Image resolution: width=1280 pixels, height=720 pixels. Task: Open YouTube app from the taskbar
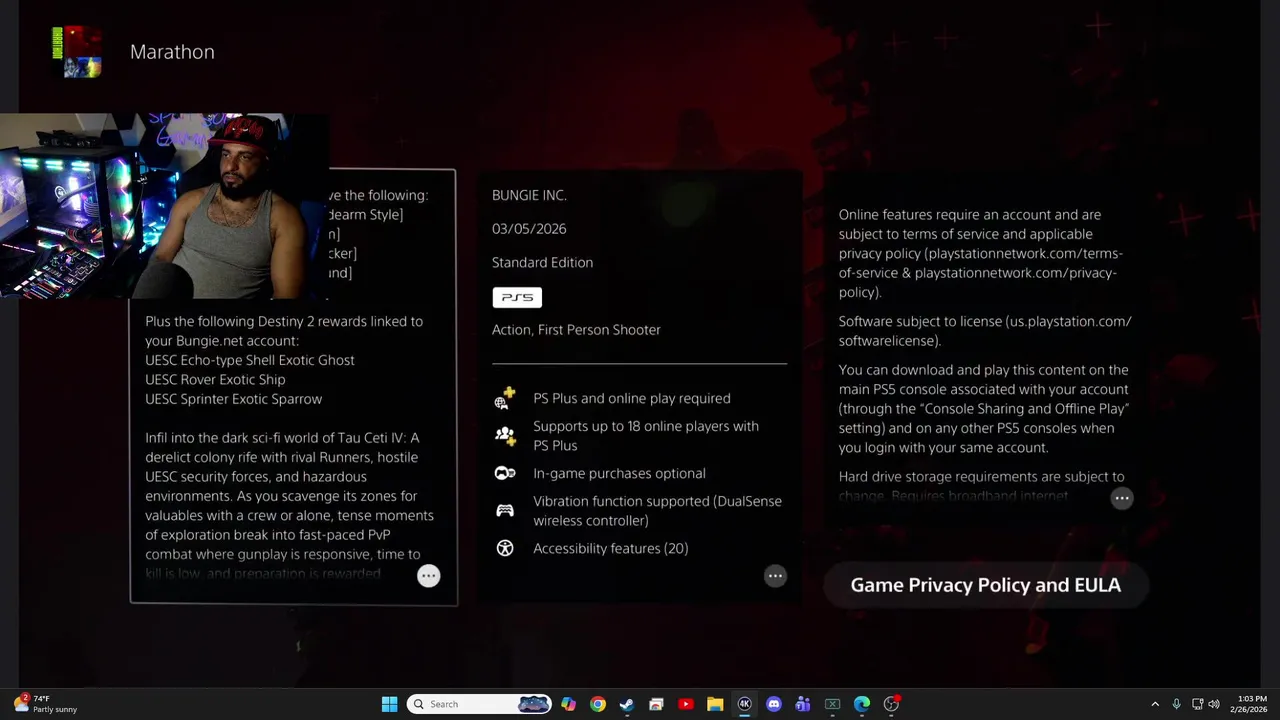coord(686,704)
